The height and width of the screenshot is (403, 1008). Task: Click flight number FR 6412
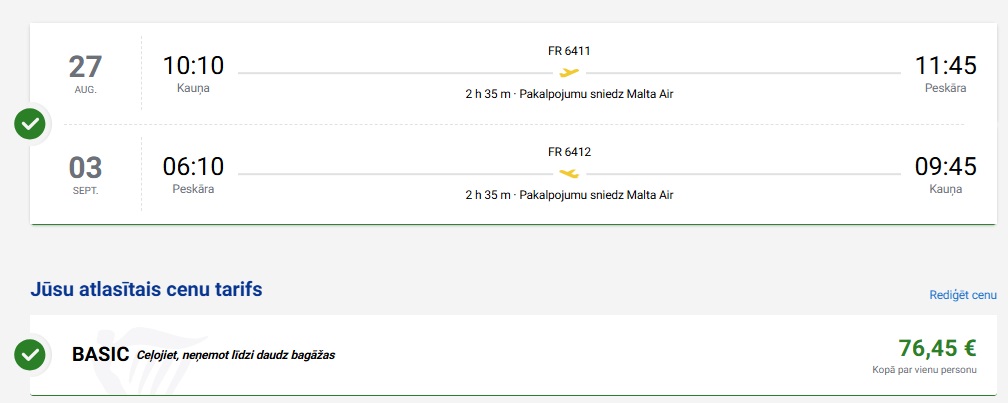click(569, 152)
